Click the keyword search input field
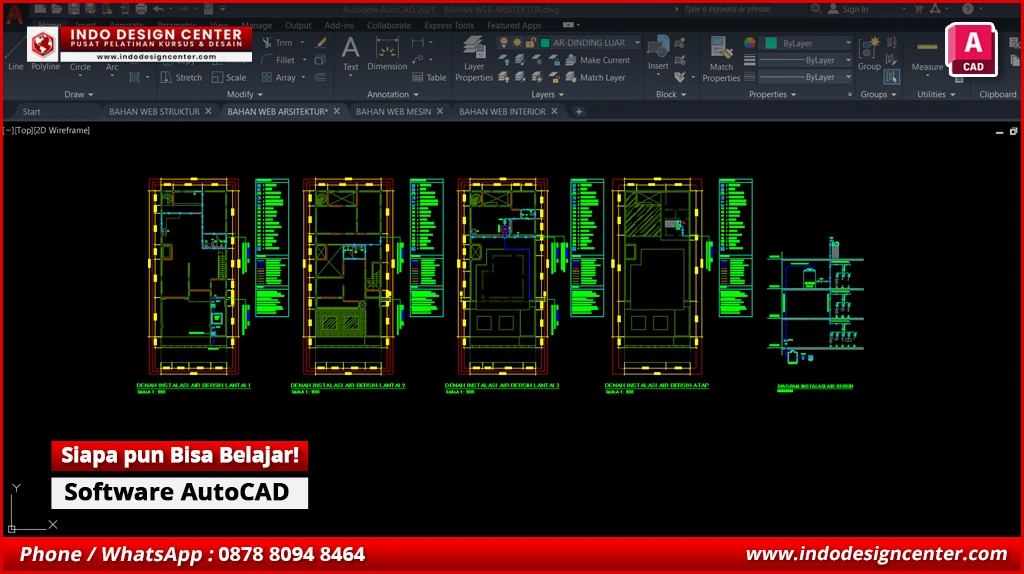1024x574 pixels. coord(743,9)
